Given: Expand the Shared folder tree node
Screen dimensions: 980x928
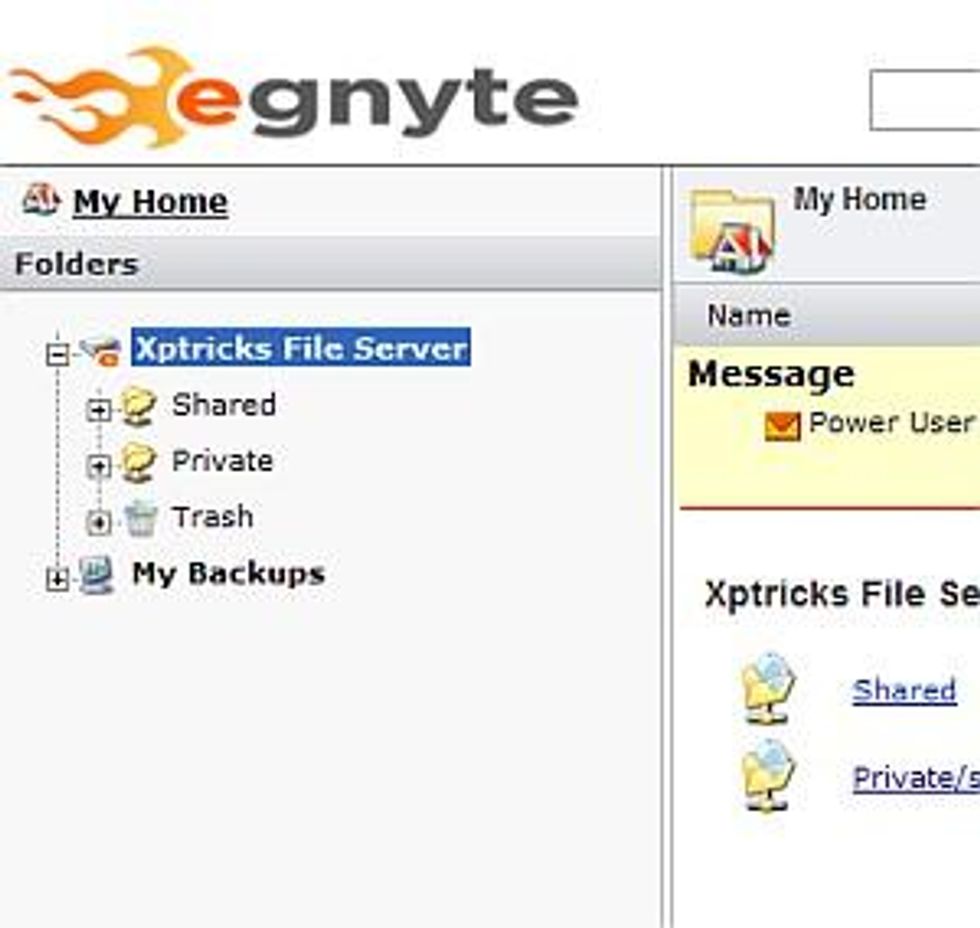Looking at the screenshot, I should coord(98,409).
